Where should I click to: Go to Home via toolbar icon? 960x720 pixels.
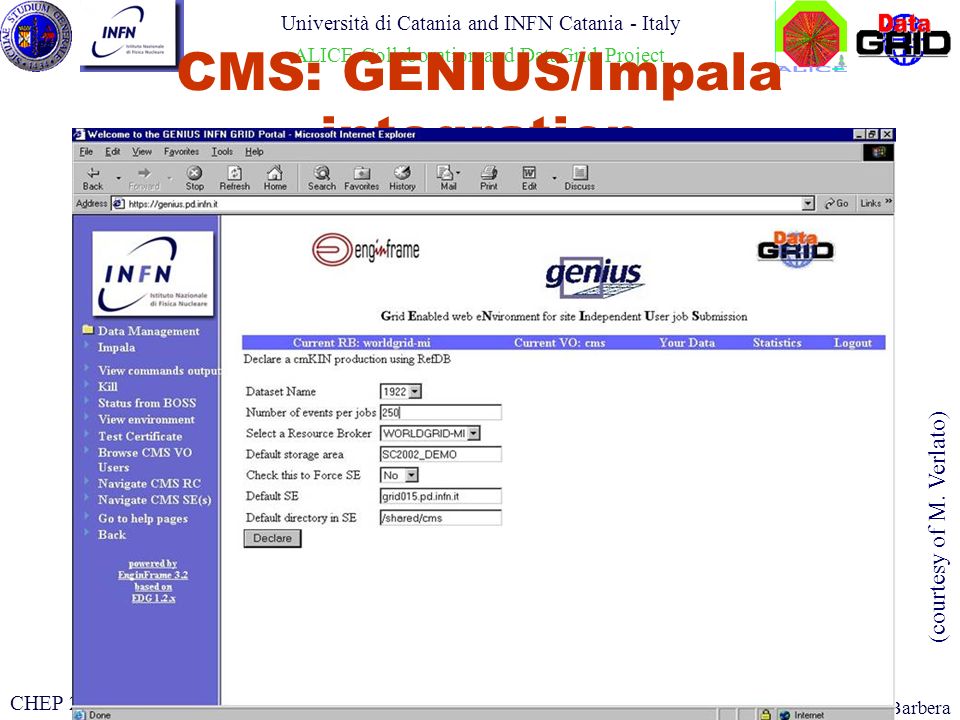pos(275,178)
